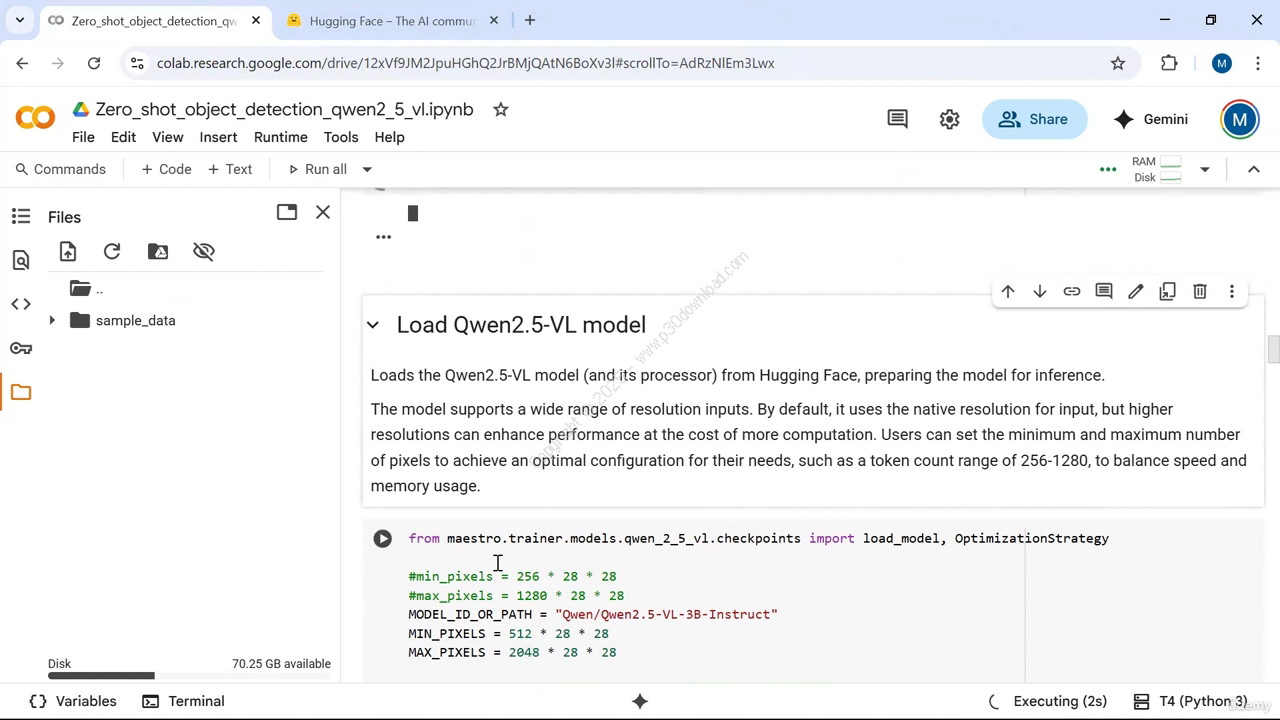Open notebook settings gear
This screenshot has width=1280, height=720.
point(949,119)
